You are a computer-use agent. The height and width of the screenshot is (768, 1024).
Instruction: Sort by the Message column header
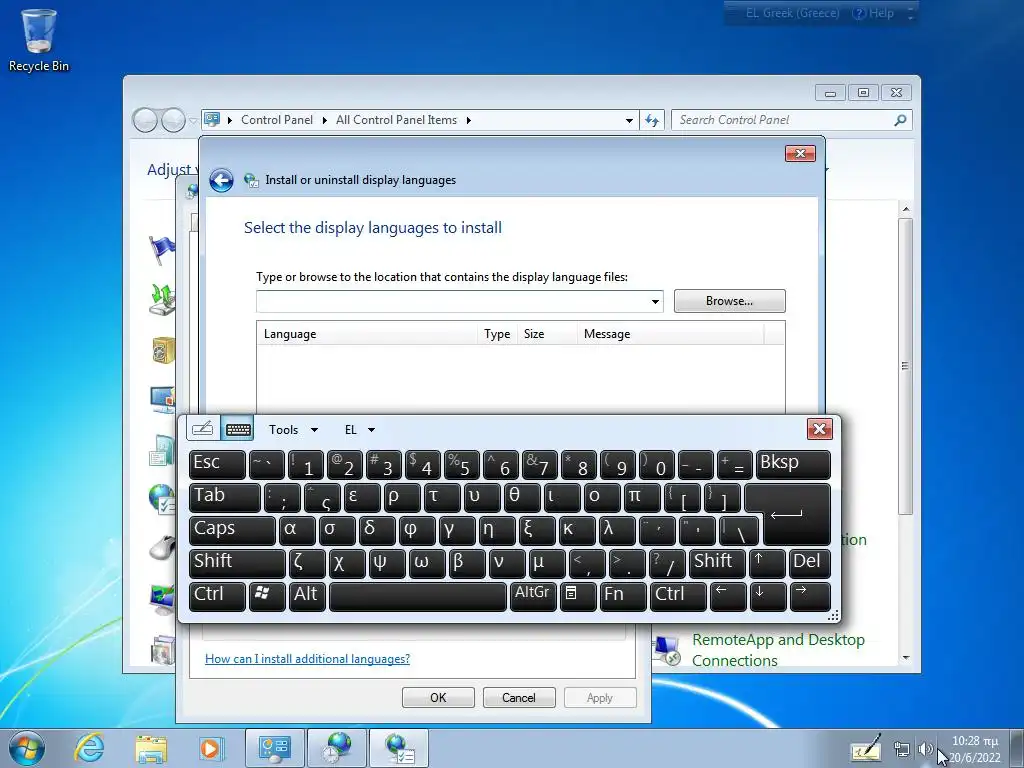(671, 334)
